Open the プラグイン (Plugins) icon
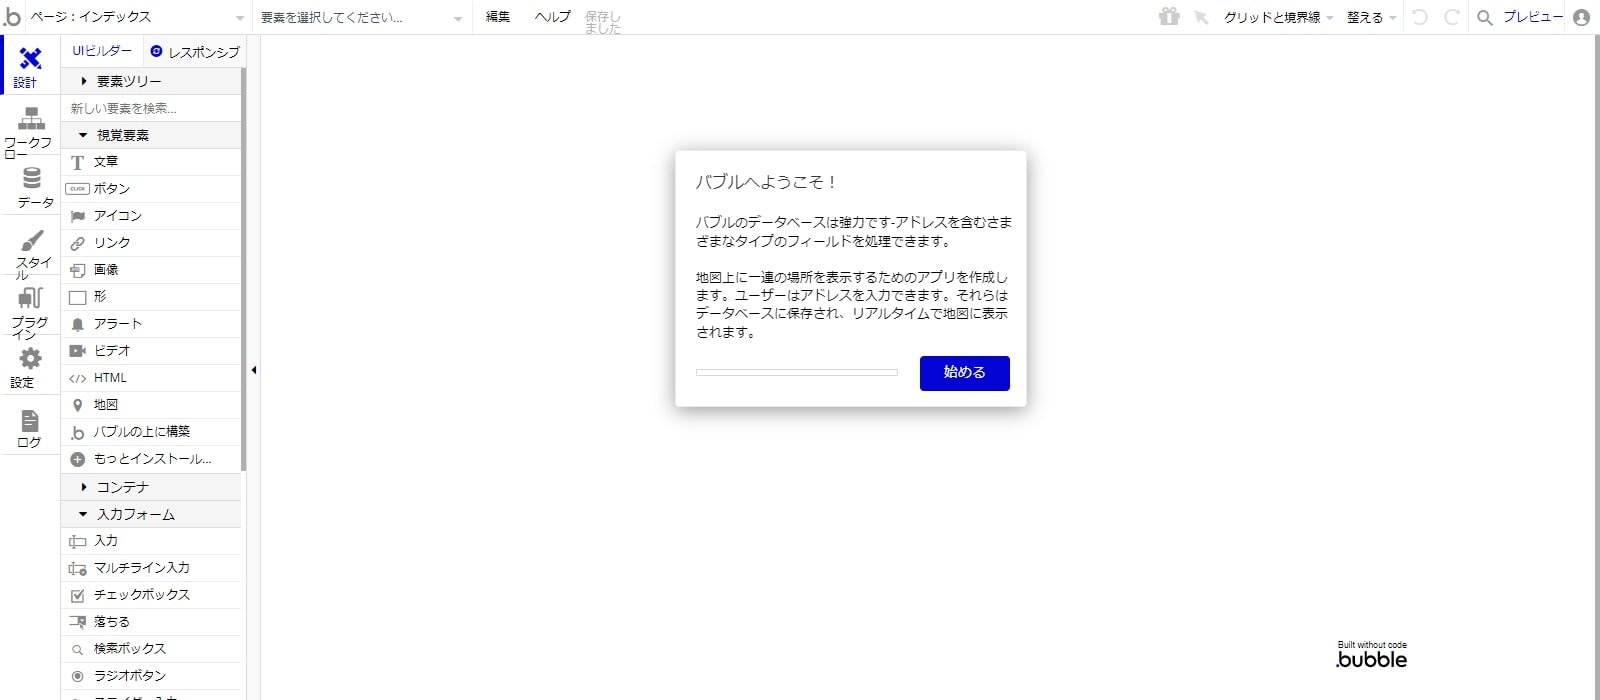 coord(31,299)
